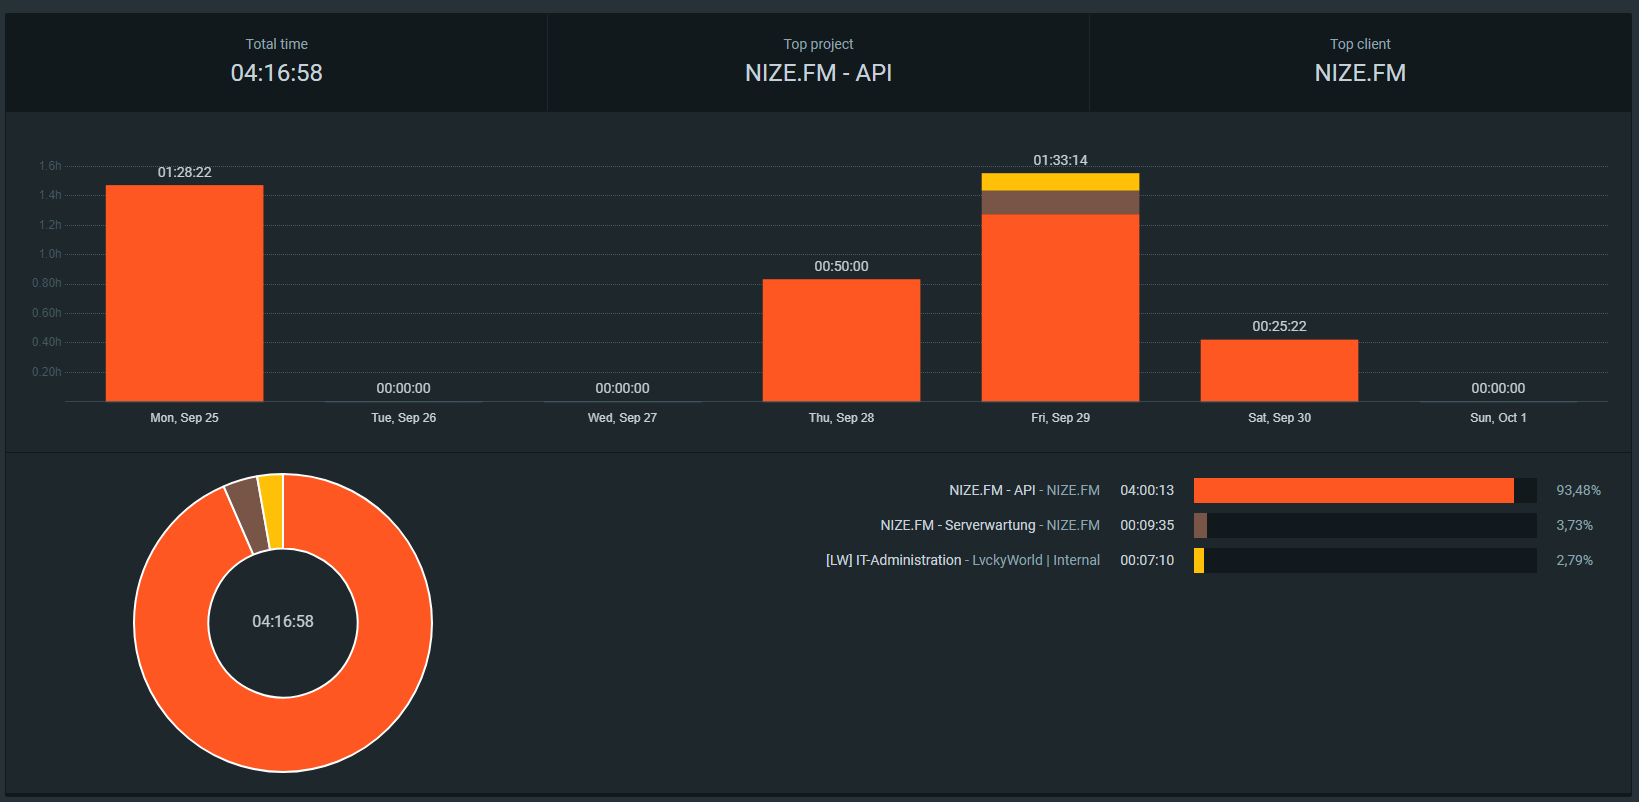Click the Total time summary card
This screenshot has width=1639, height=802.
(x=276, y=61)
